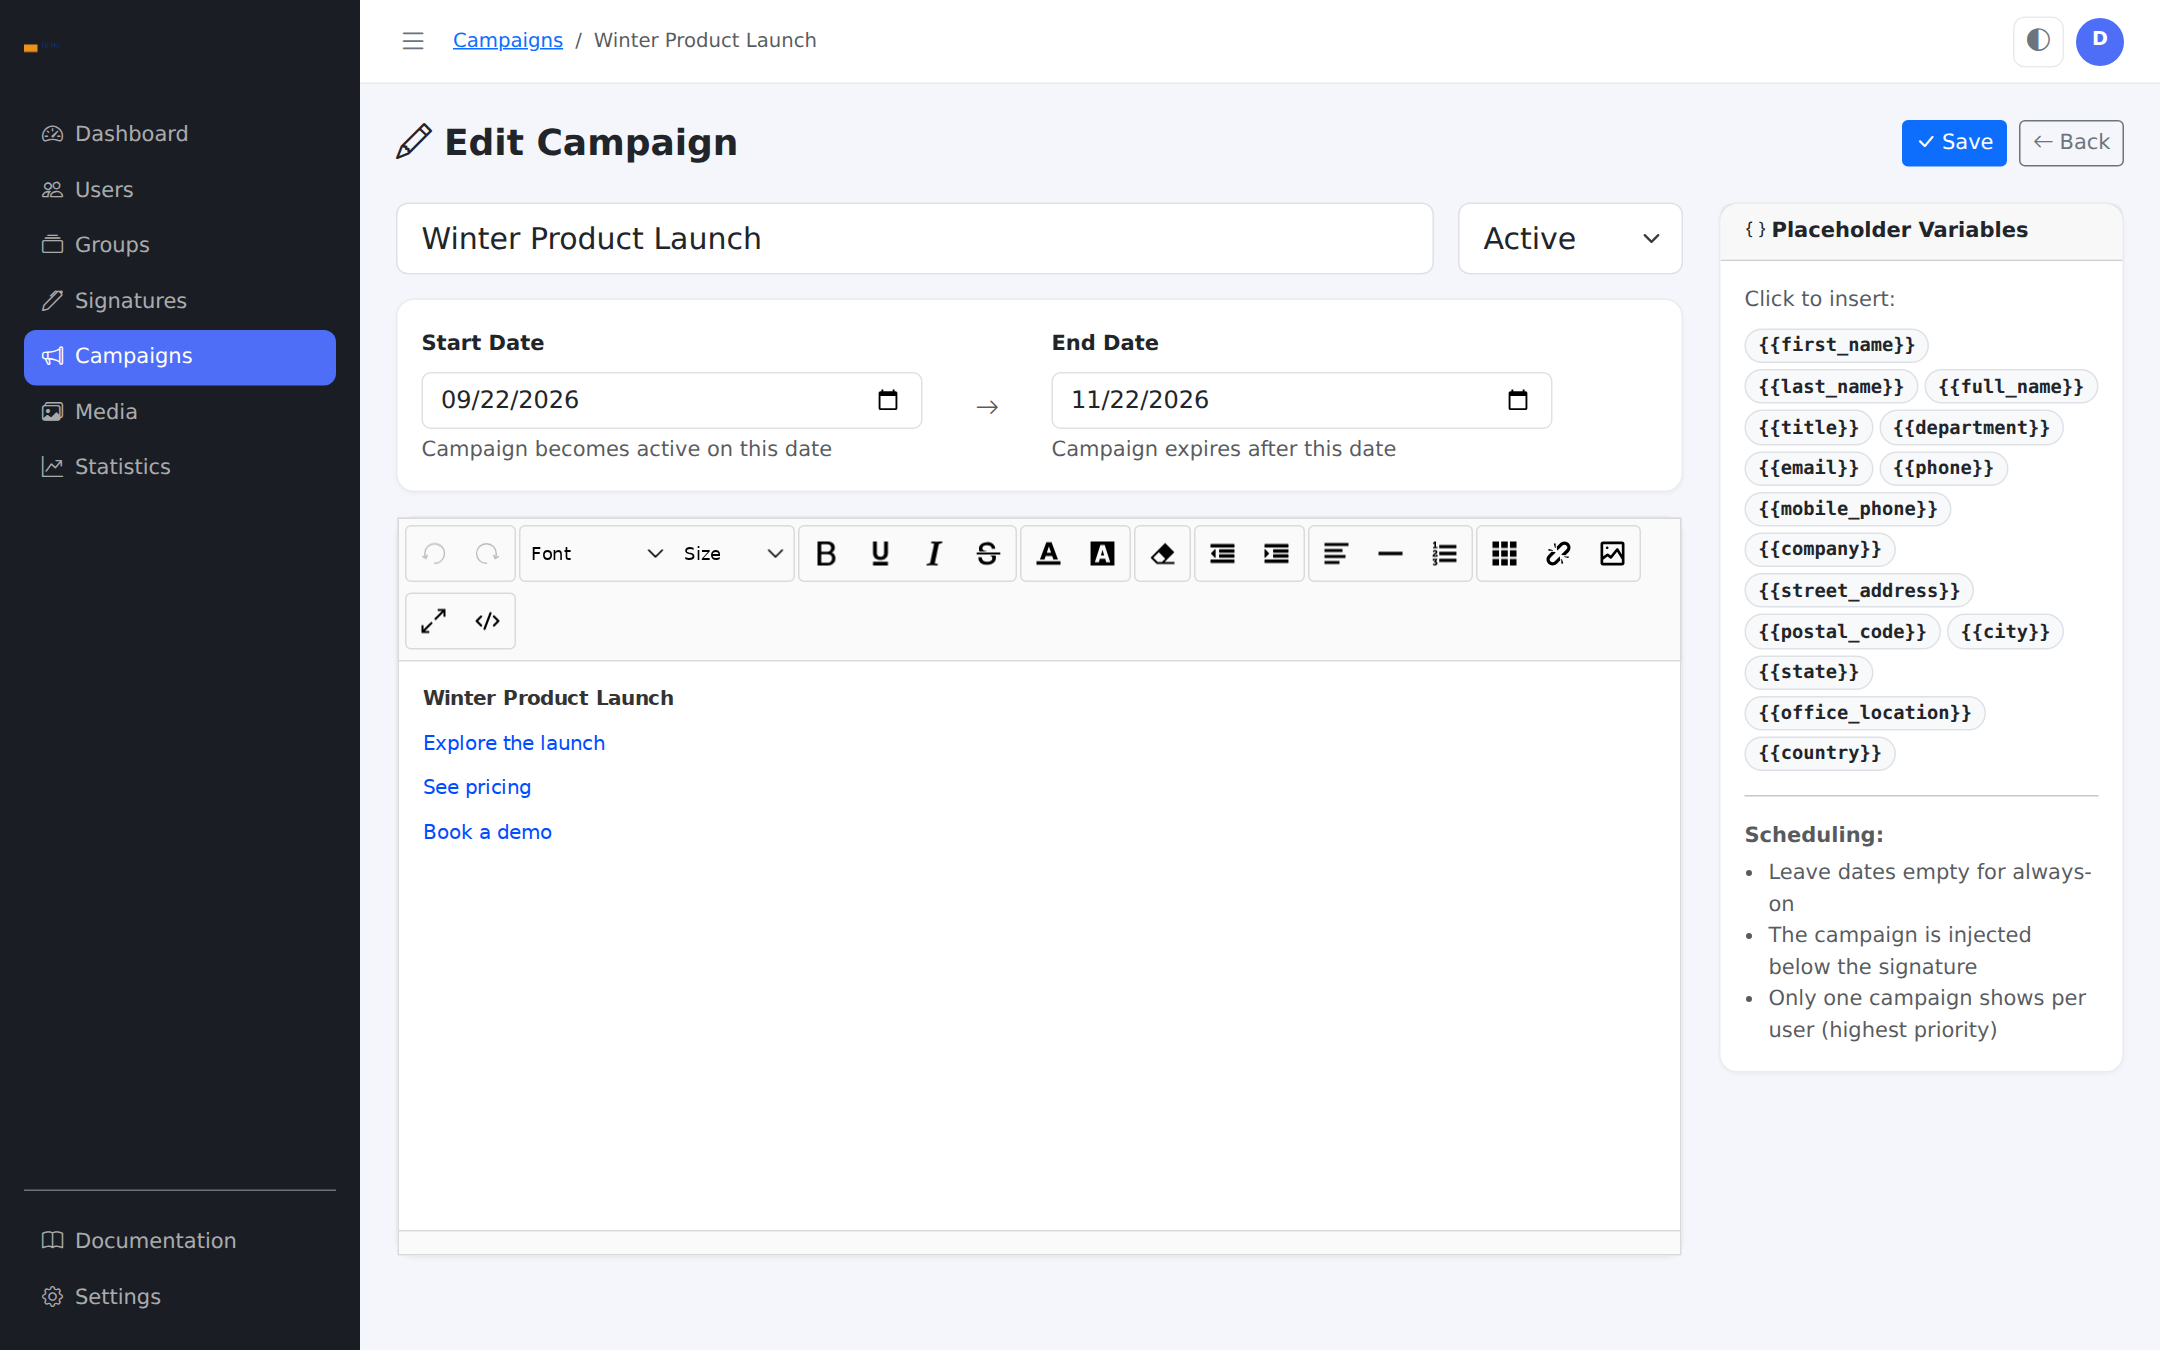The width and height of the screenshot is (2160, 1350).
Task: Click the insert image icon
Action: pos(1612,553)
